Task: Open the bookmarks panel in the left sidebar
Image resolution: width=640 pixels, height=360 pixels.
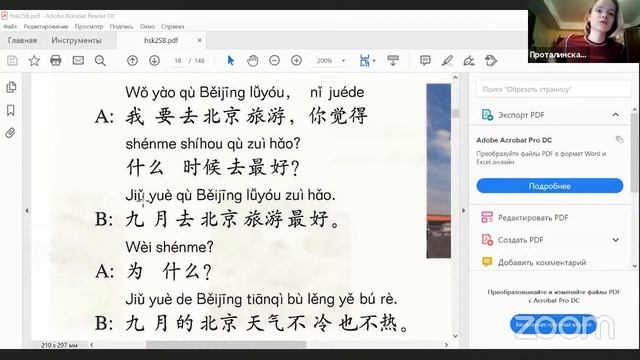Action: tap(11, 110)
